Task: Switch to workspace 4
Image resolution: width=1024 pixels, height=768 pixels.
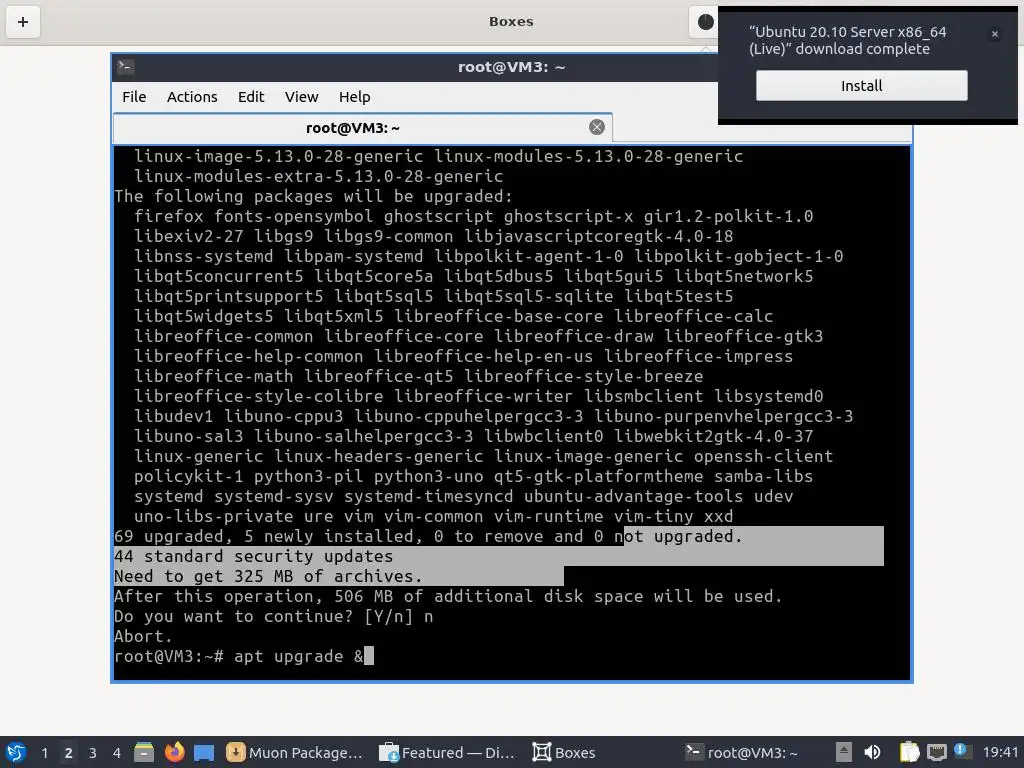Action: pos(117,752)
